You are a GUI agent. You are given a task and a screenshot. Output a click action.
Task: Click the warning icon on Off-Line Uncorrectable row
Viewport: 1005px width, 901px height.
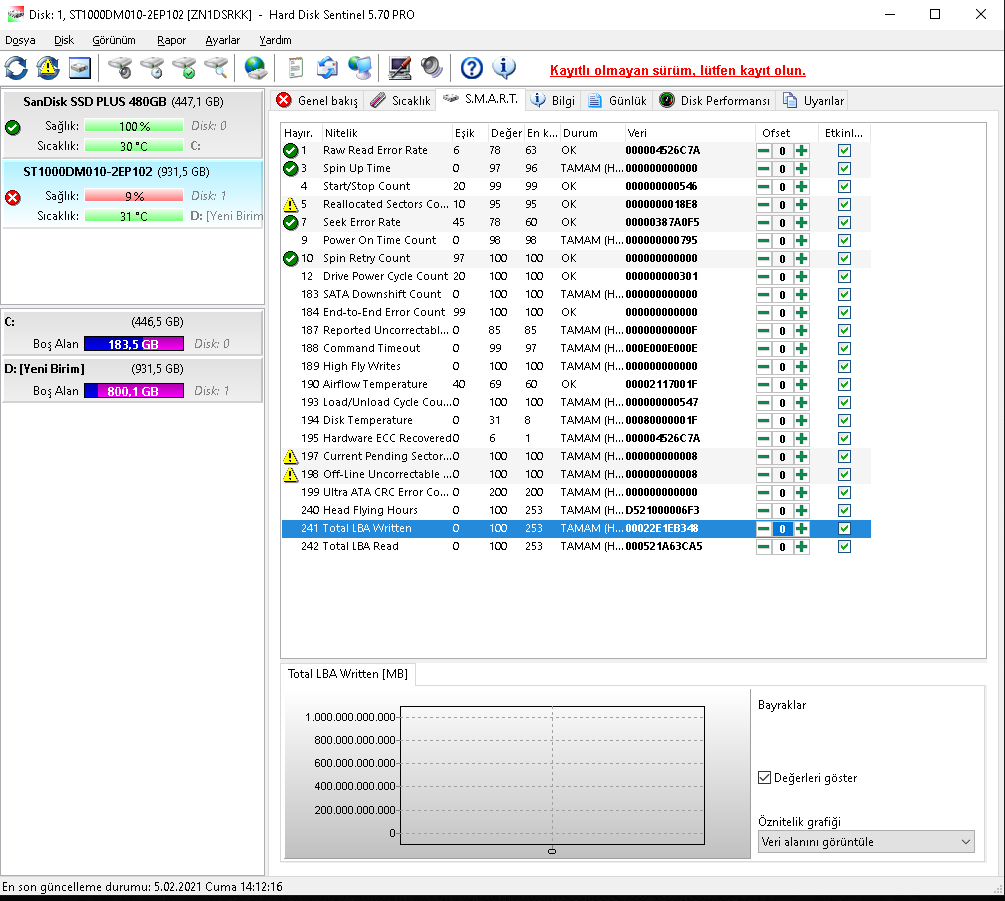290,474
